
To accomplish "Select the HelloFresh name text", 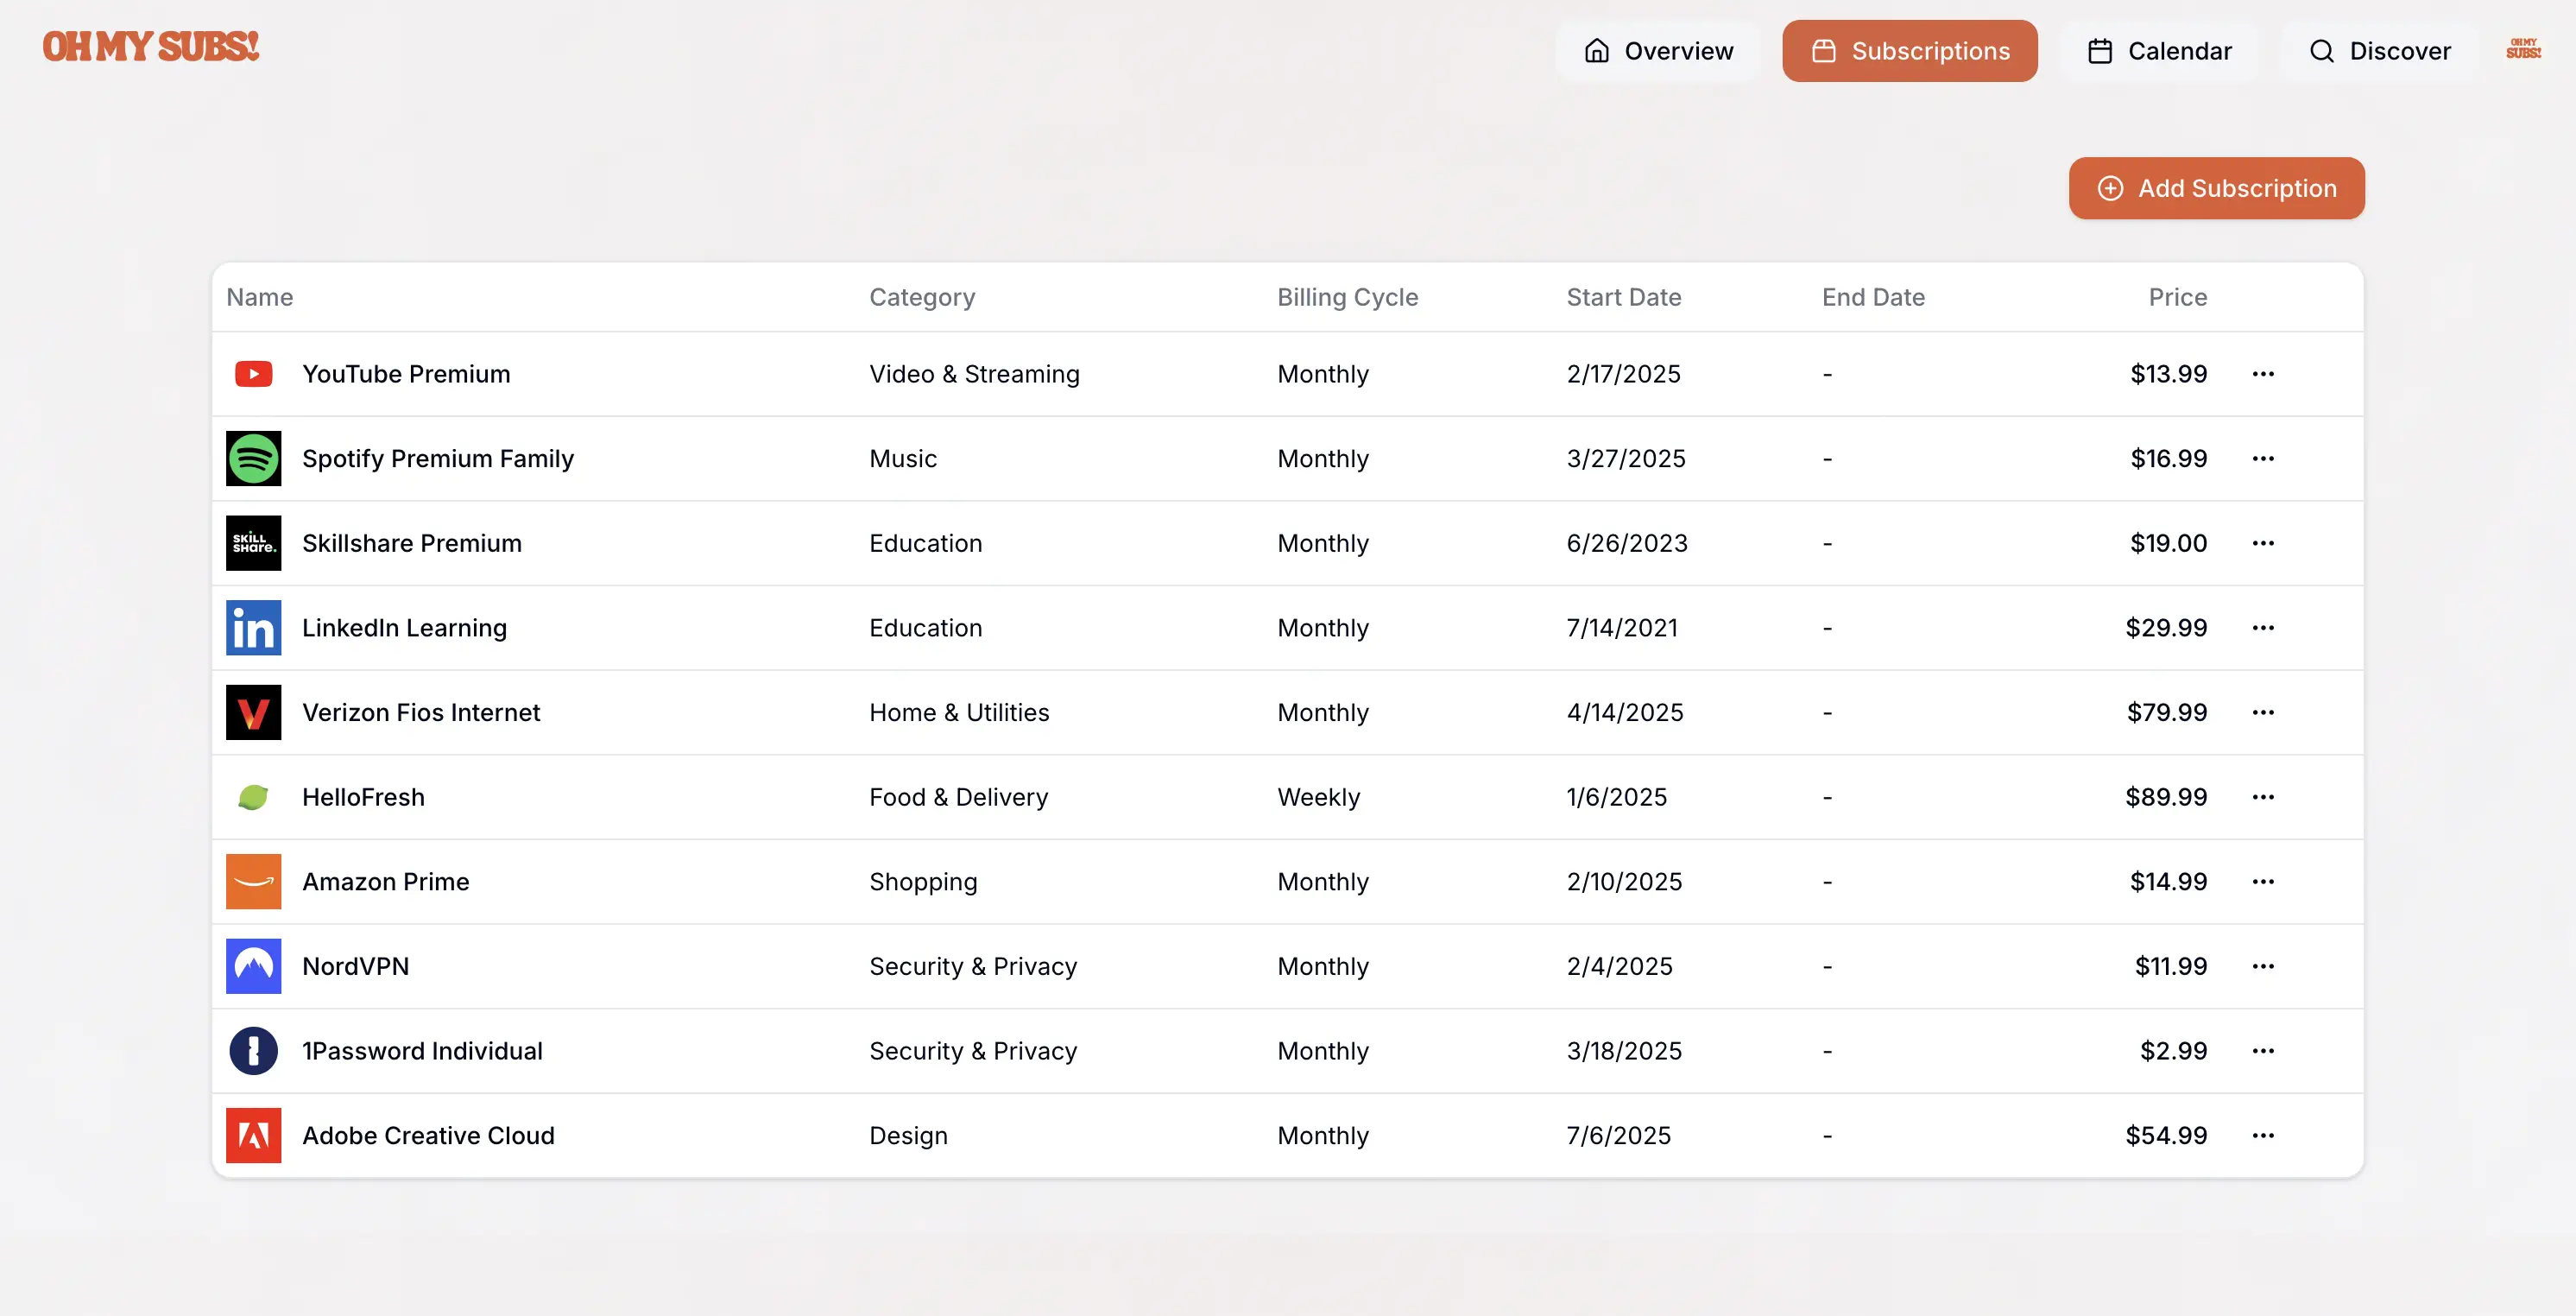I will point(363,797).
